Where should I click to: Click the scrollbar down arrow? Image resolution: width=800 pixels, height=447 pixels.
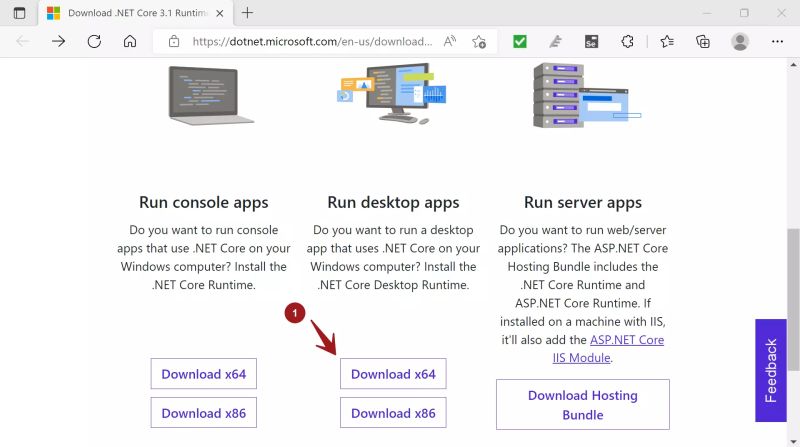793,441
